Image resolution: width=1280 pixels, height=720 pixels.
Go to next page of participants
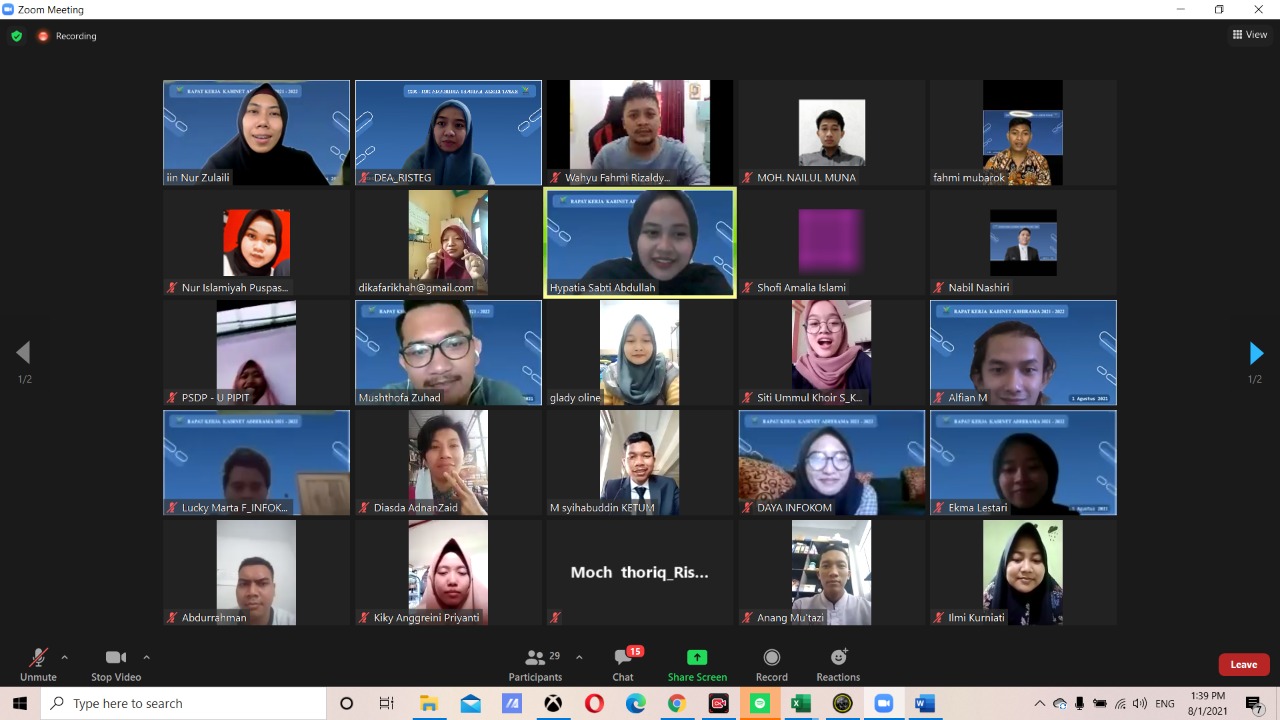pos(1256,353)
